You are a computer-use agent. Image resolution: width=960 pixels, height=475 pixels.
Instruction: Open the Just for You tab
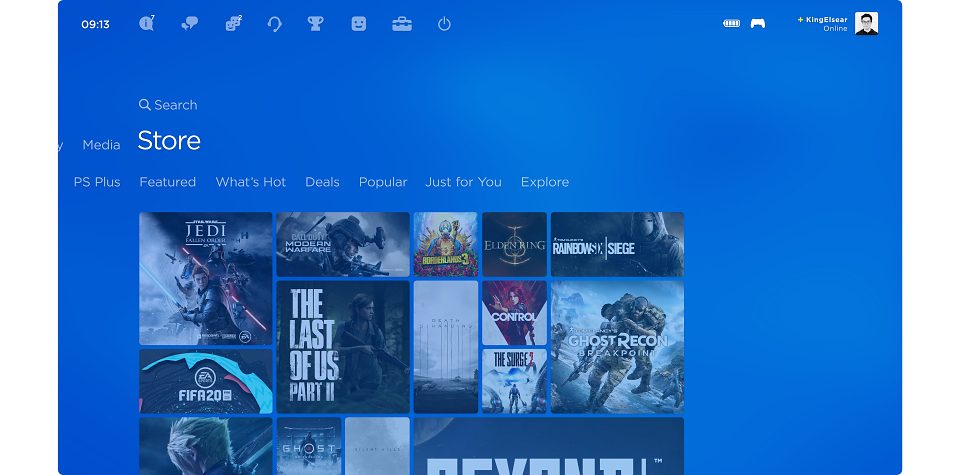(463, 182)
